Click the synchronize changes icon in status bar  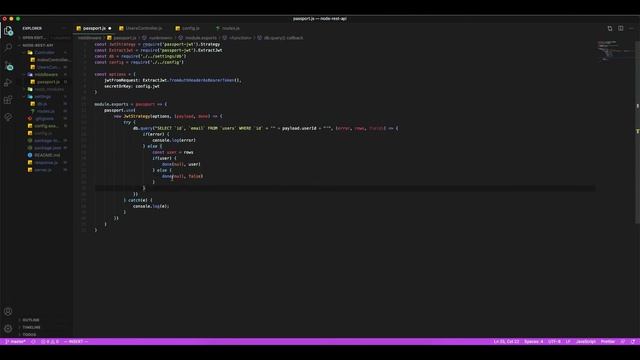(33, 342)
